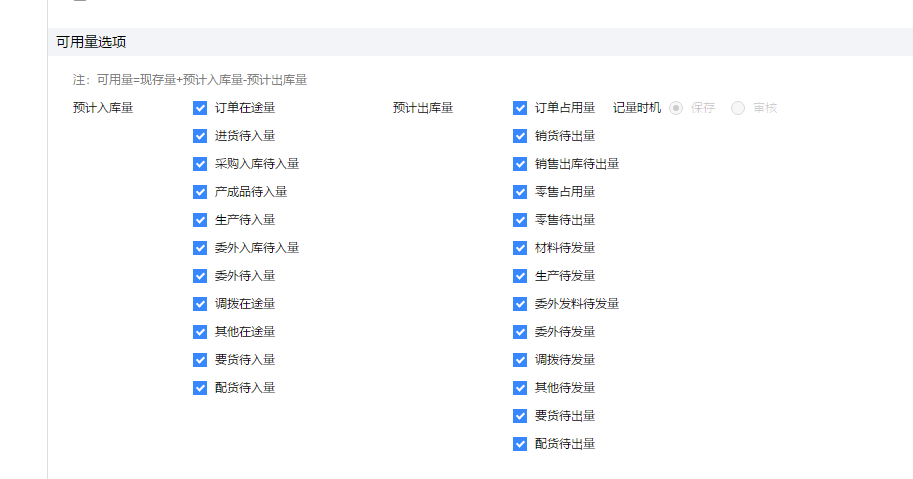Toggle the 委外待入量 checkbox
Screen dimensions: 913x479
[x=200, y=276]
